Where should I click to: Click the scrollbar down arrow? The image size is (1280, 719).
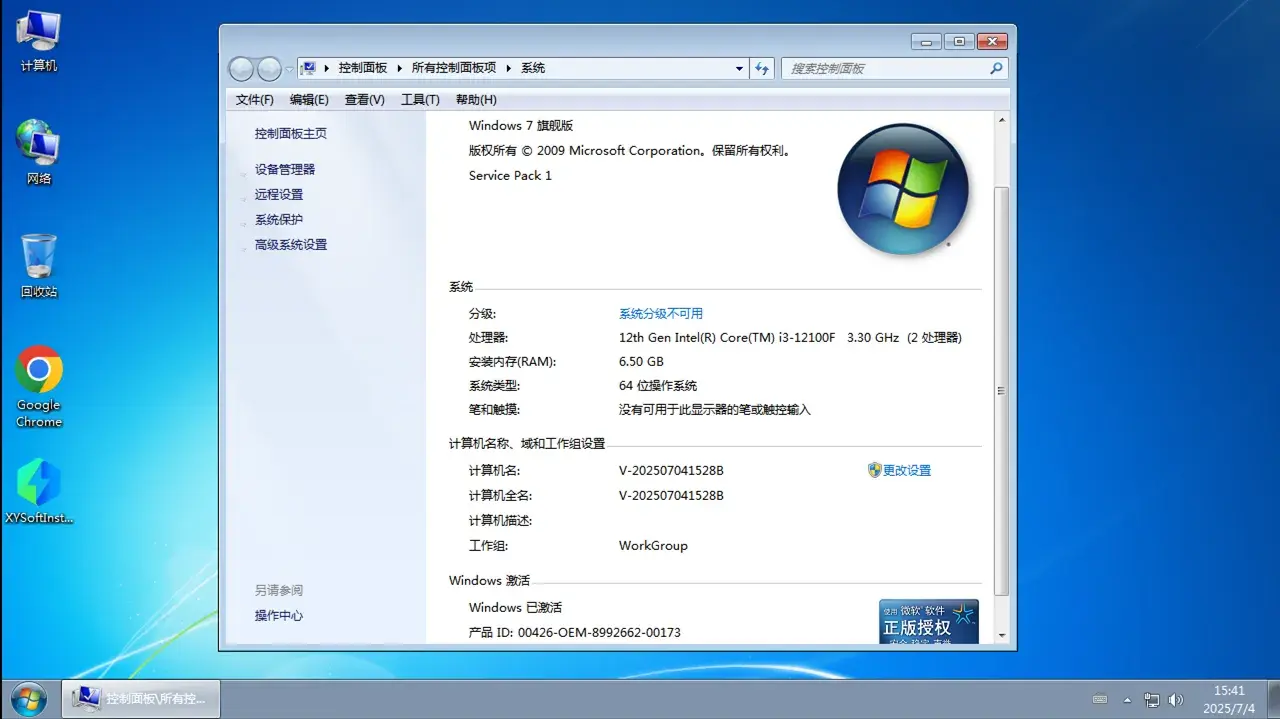1002,635
